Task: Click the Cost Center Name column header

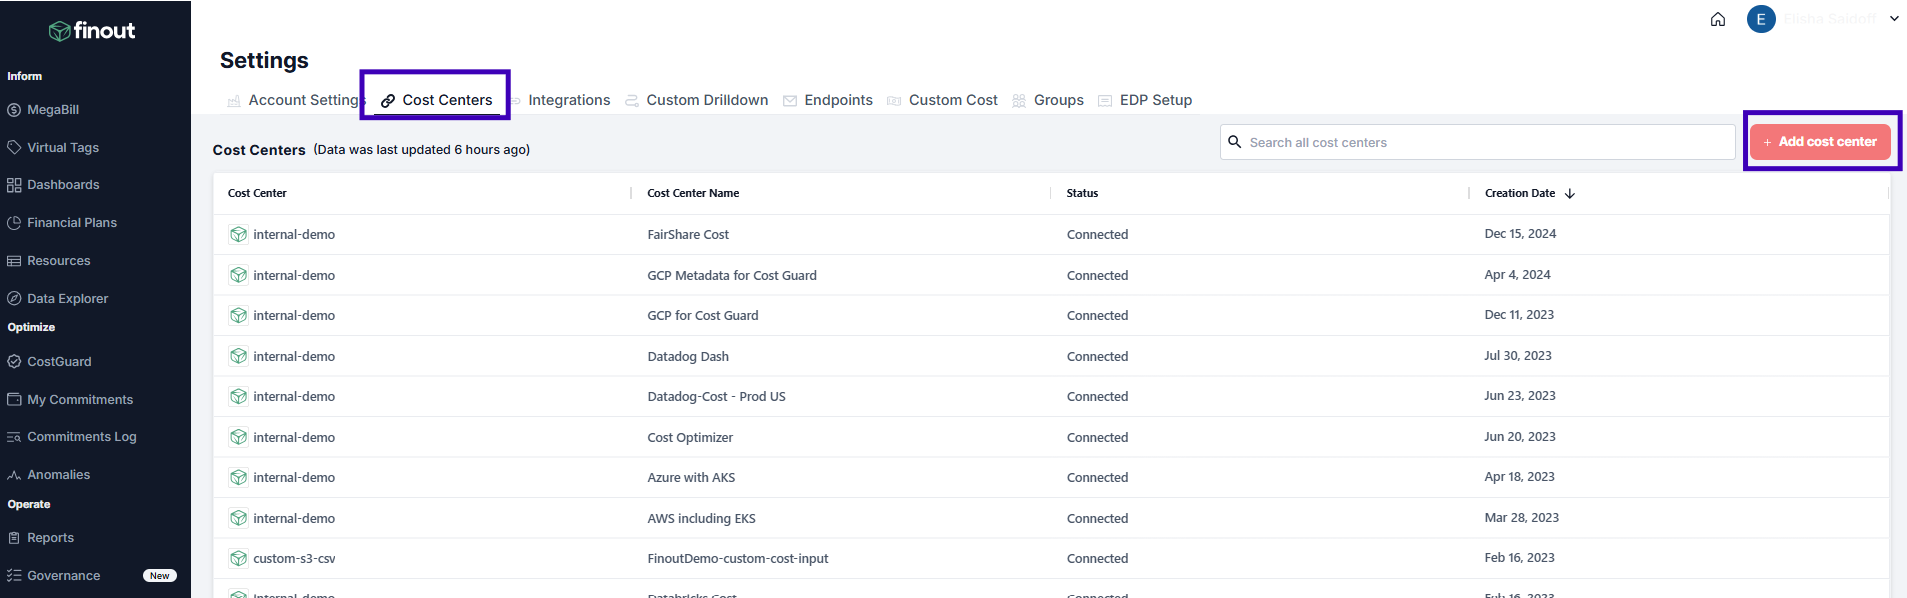Action: pyautogui.click(x=693, y=194)
